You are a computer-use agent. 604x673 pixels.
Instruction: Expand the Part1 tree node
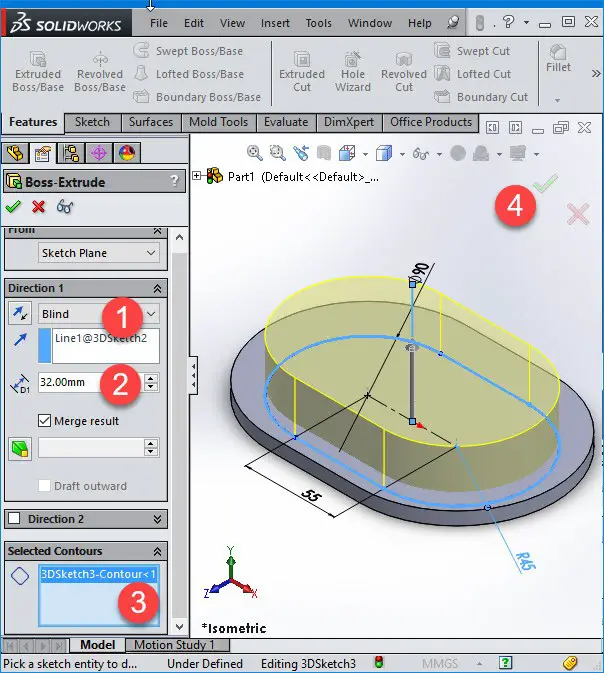(197, 176)
